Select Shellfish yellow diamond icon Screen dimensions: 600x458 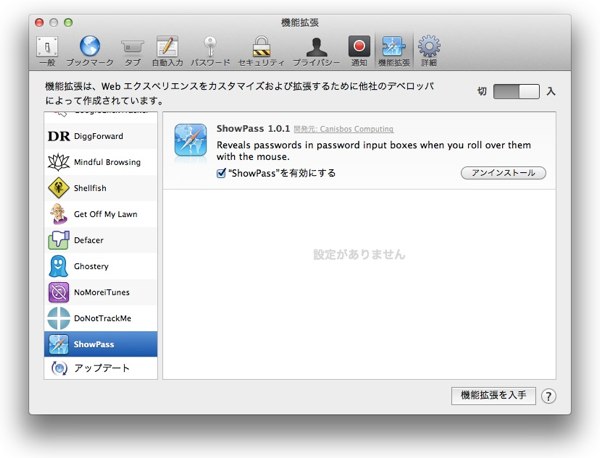(59, 188)
